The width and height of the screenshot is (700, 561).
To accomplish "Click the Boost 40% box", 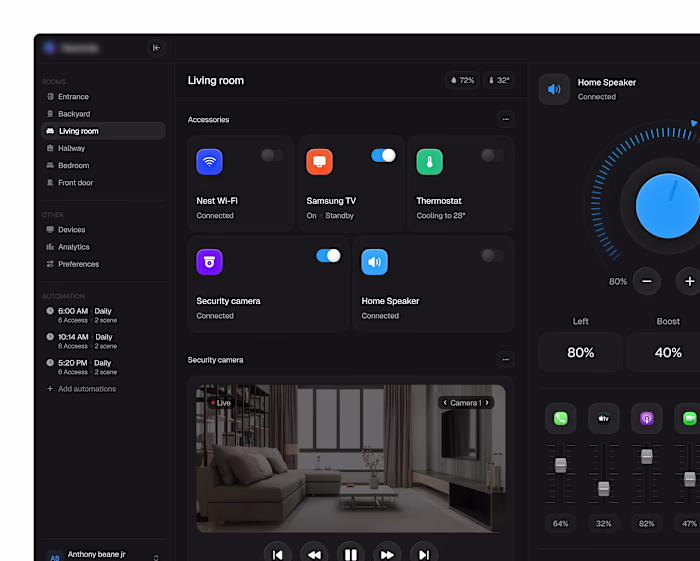I will [665, 352].
